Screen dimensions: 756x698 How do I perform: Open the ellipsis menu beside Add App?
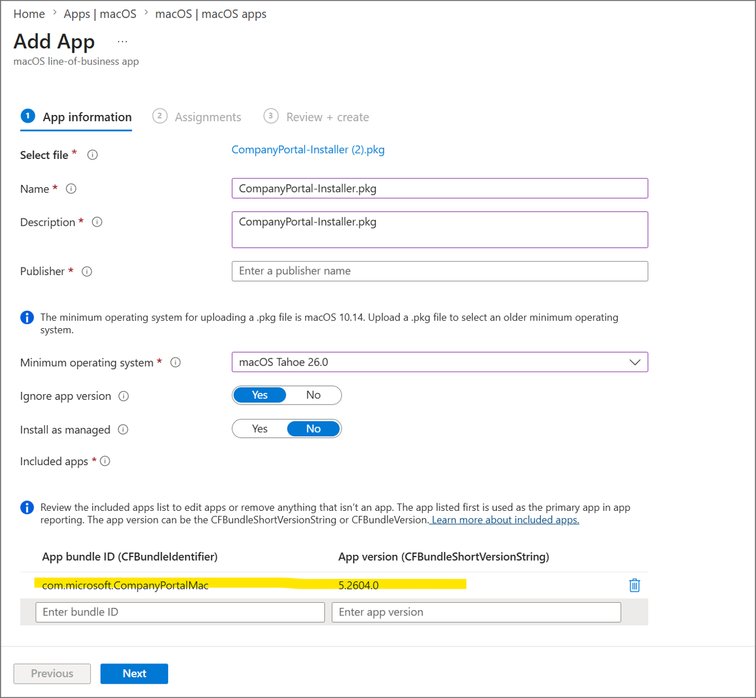pos(122,41)
